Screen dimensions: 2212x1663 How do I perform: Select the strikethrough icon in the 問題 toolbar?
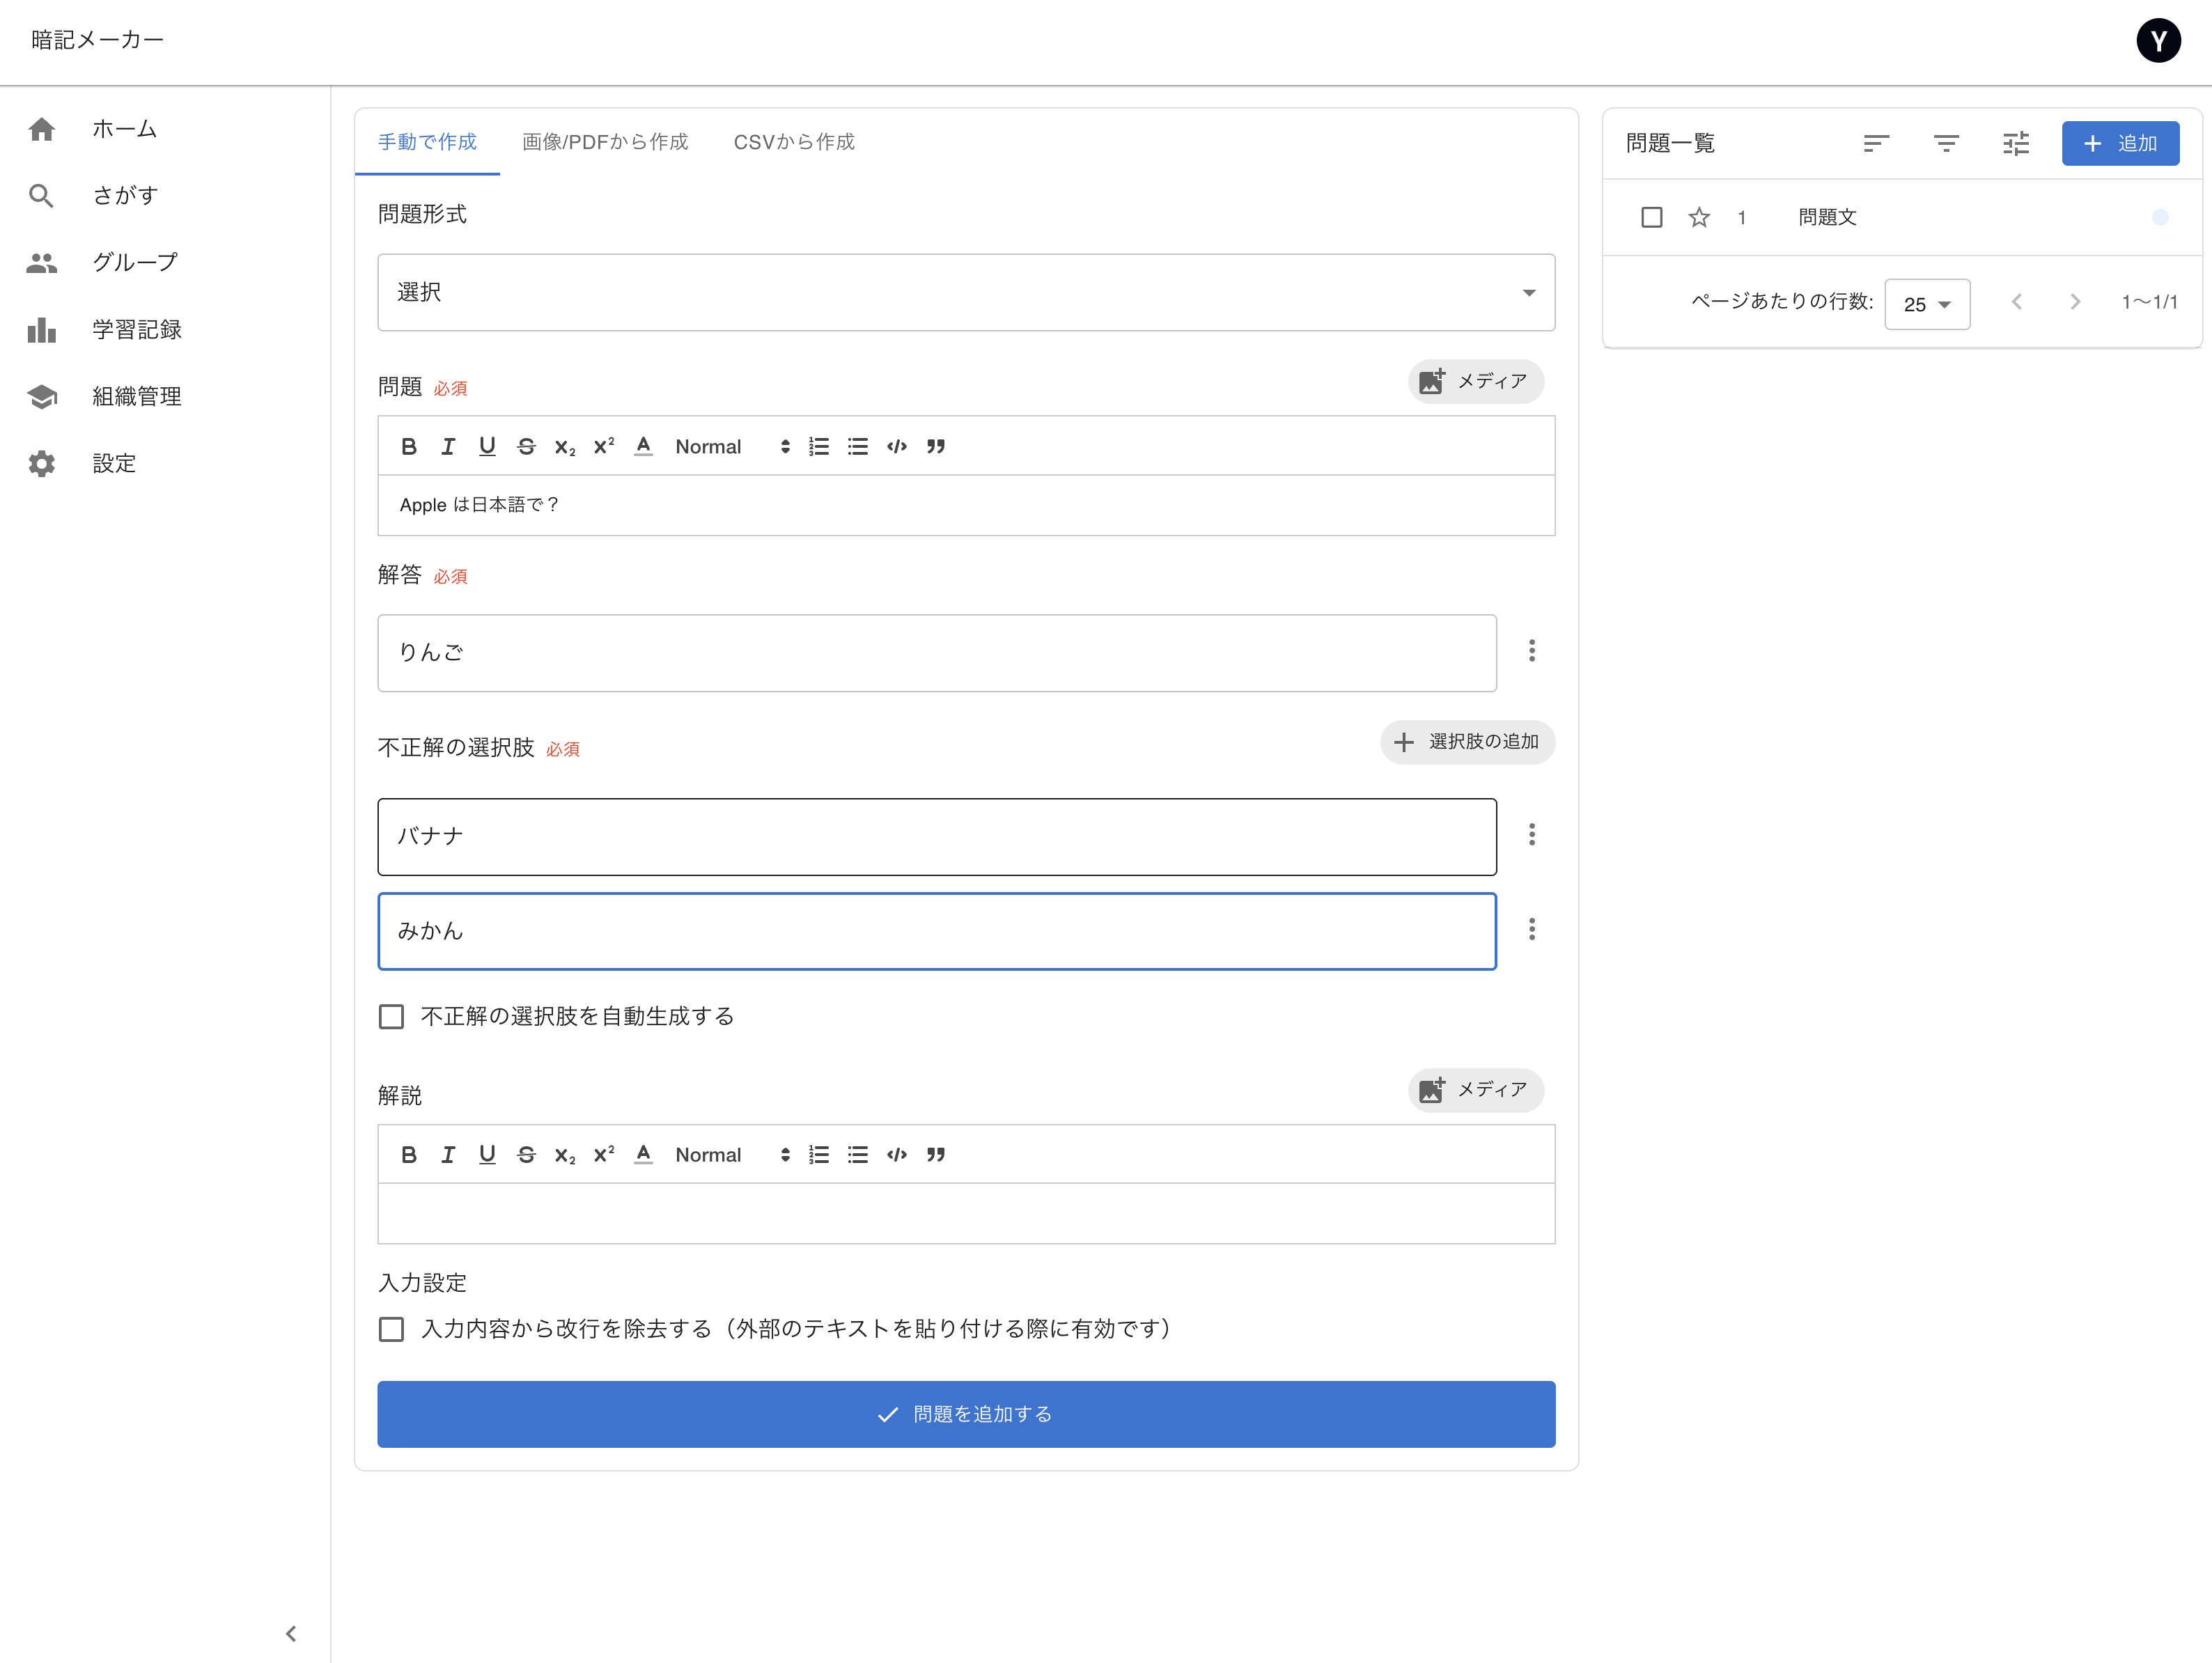(526, 446)
